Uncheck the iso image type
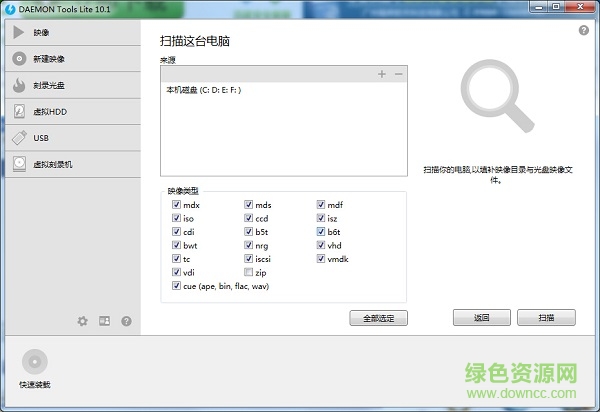The width and height of the screenshot is (600, 412). [x=177, y=218]
